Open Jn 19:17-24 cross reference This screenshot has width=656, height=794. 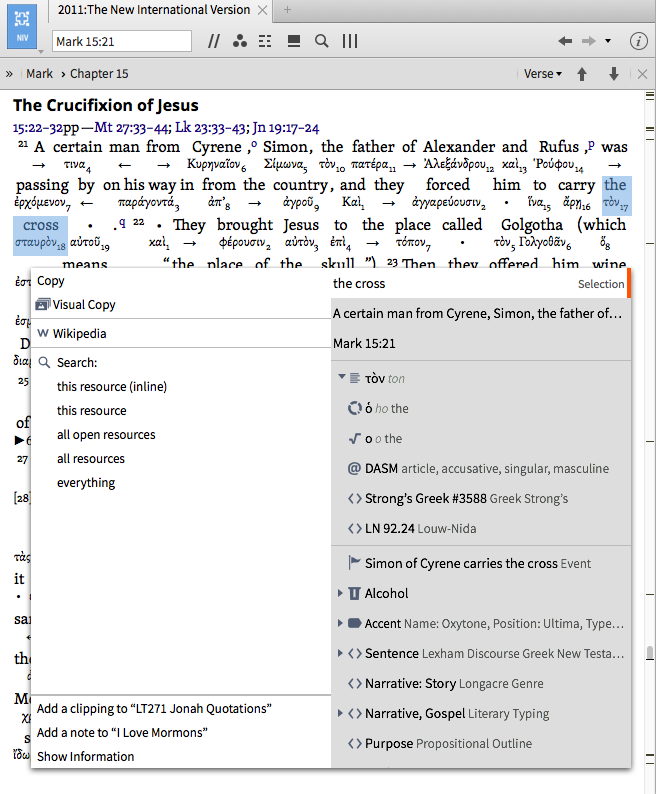[x=286, y=128]
